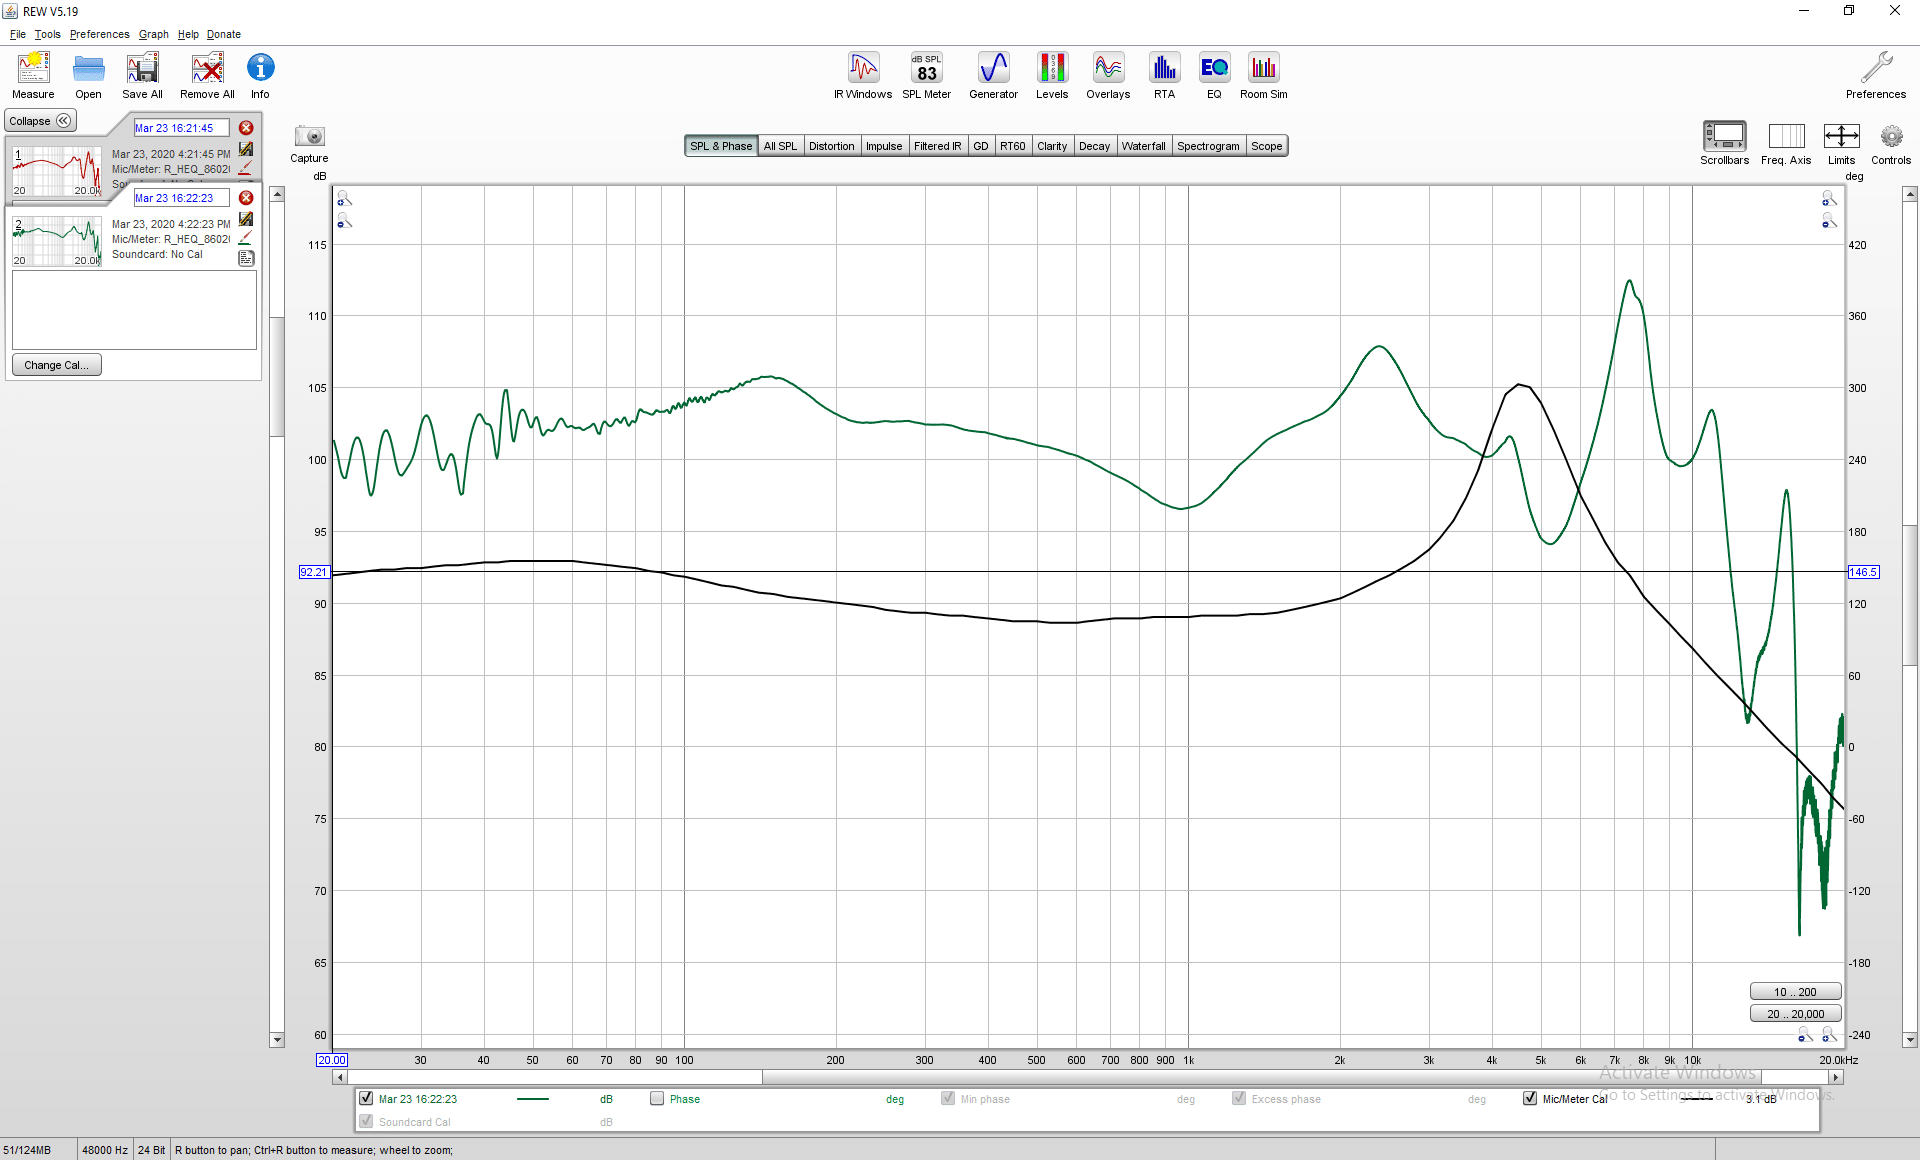Remove measurement Mar 23 16:21:45
Image resolution: width=1920 pixels, height=1160 pixels.
point(246,128)
